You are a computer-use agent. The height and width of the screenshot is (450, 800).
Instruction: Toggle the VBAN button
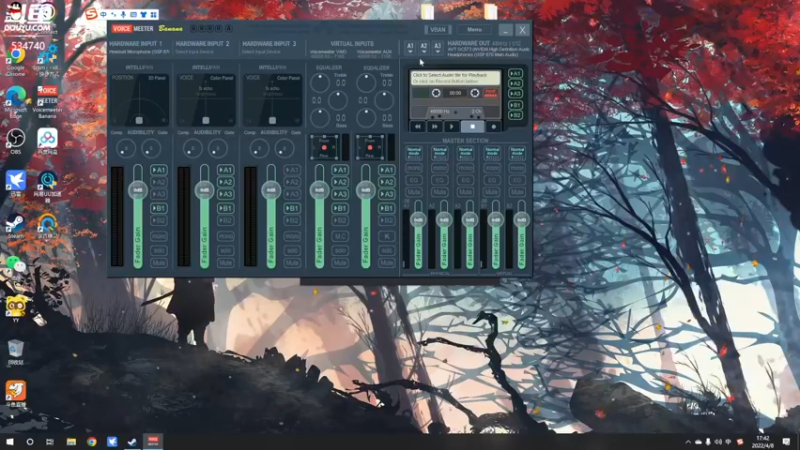(437, 30)
